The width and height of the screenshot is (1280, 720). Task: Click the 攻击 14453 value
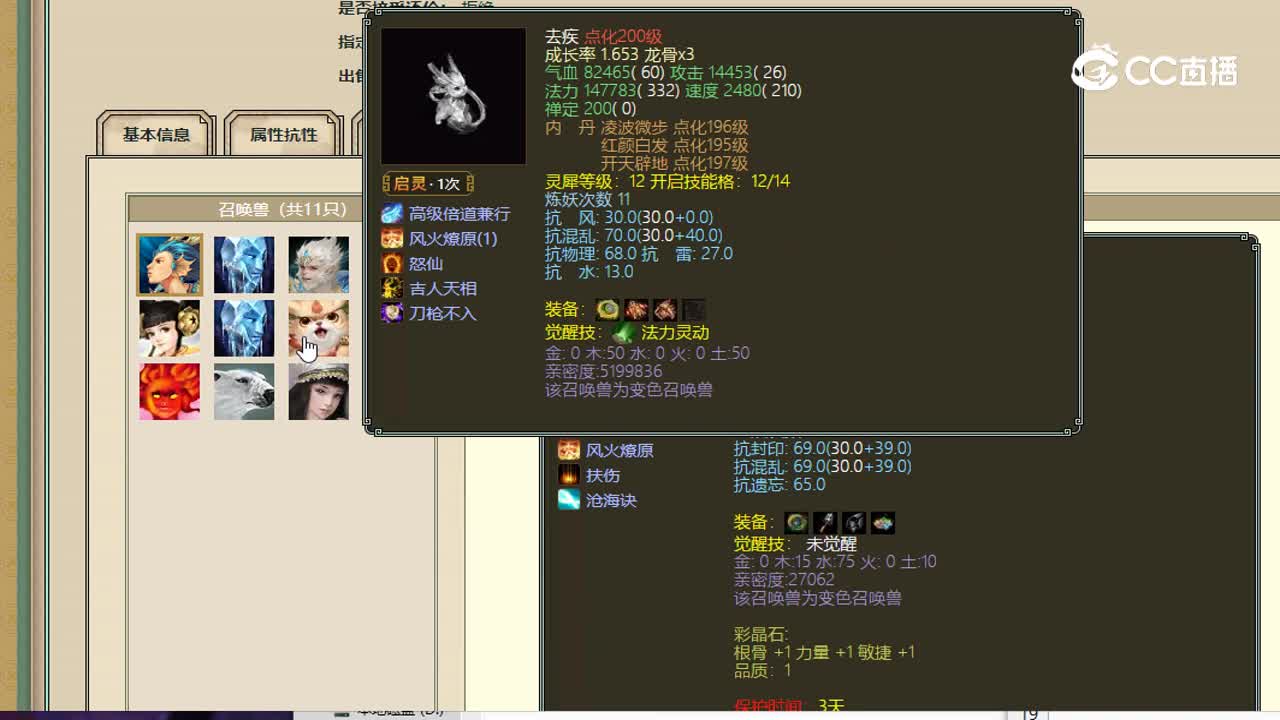[x=728, y=73]
